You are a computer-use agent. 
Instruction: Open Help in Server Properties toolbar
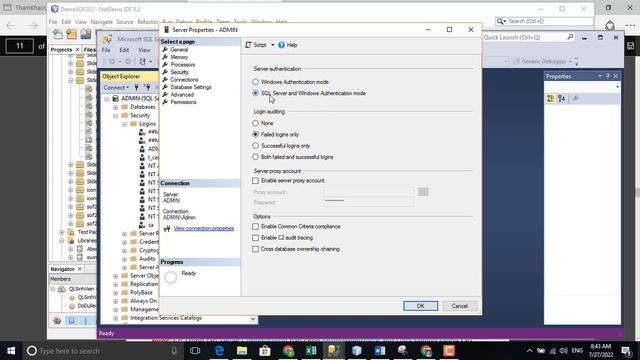click(x=287, y=45)
